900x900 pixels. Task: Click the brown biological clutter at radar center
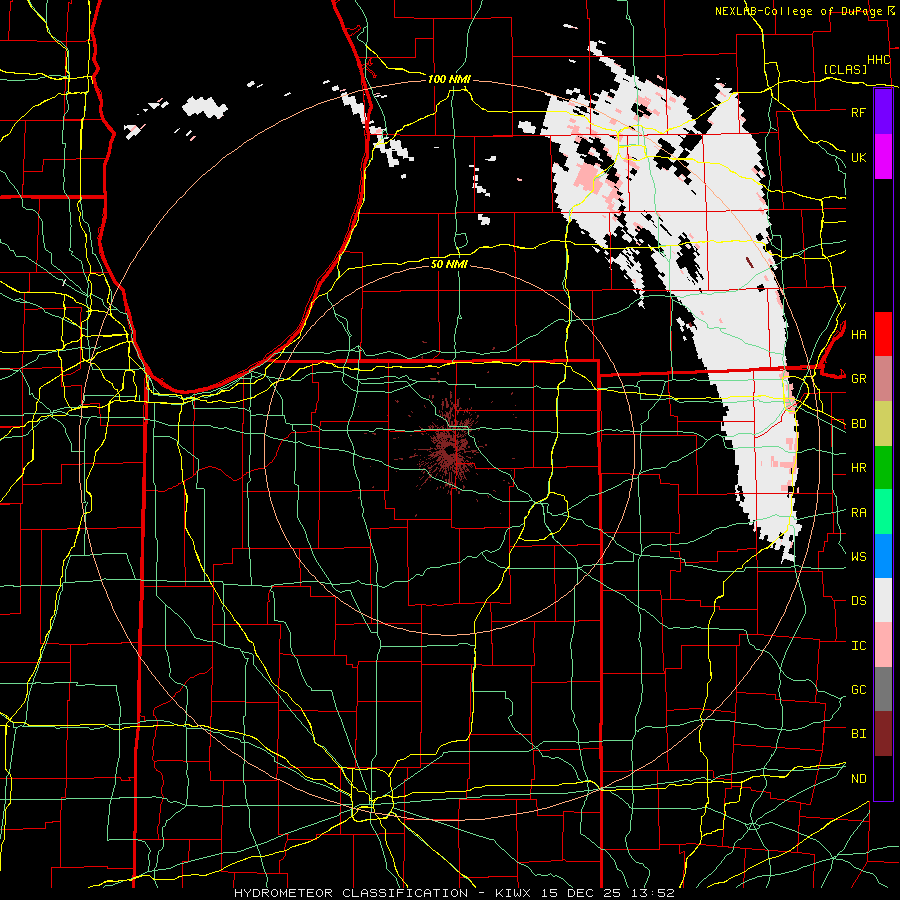451,449
